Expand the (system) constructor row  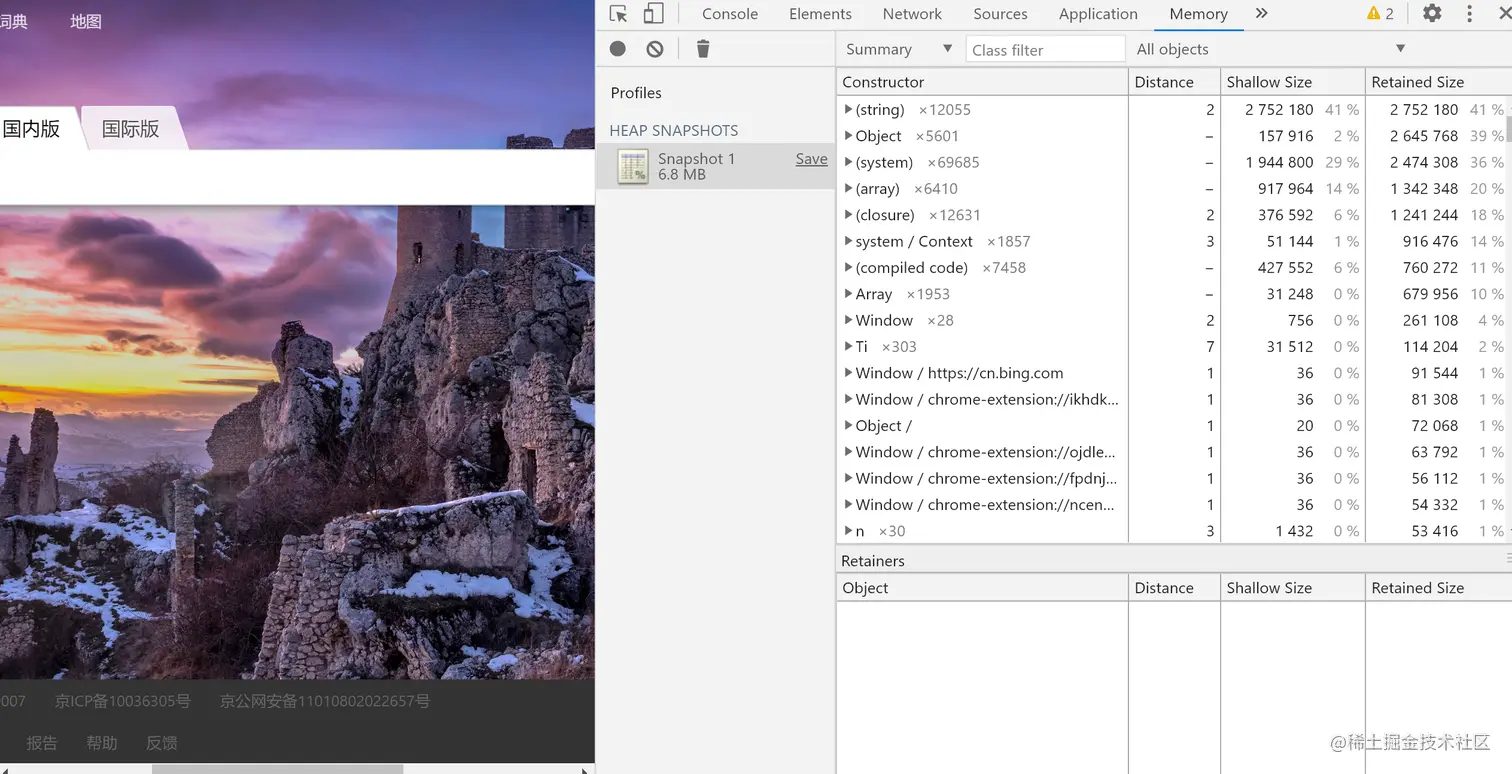(x=848, y=162)
